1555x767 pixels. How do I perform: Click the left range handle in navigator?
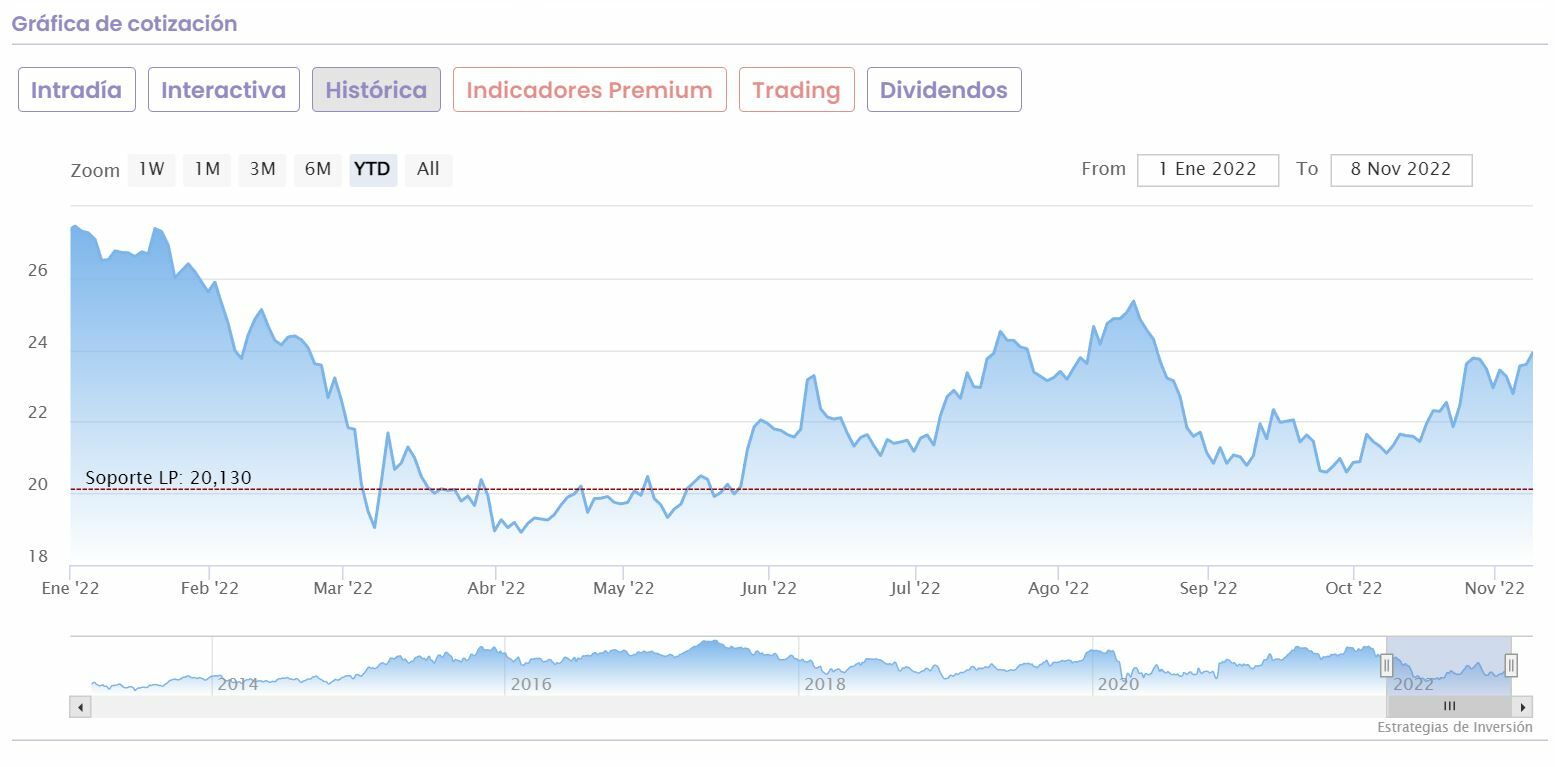pyautogui.click(x=1387, y=665)
